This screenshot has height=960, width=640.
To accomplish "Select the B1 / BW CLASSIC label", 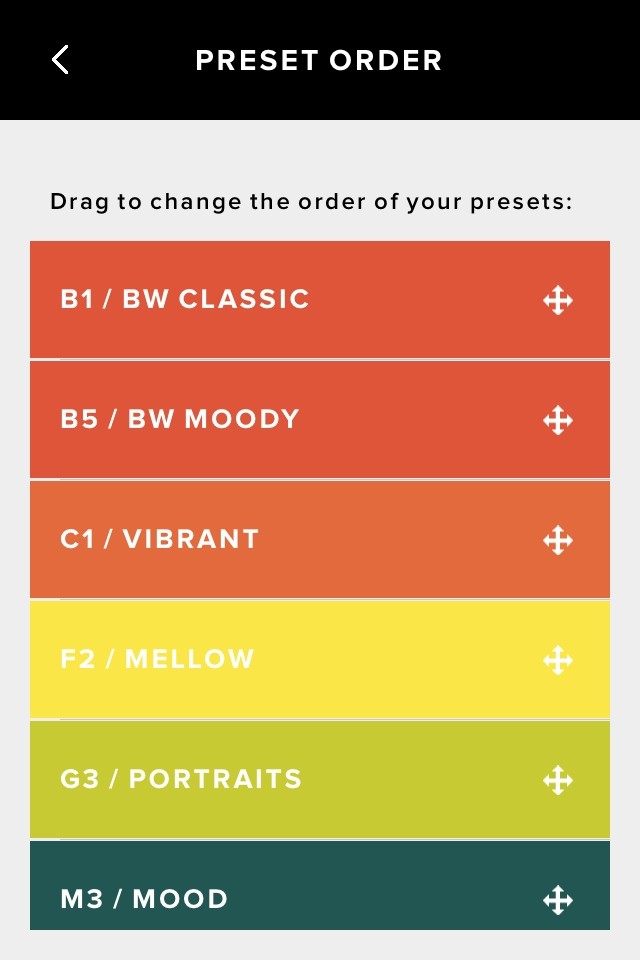I will tap(185, 299).
